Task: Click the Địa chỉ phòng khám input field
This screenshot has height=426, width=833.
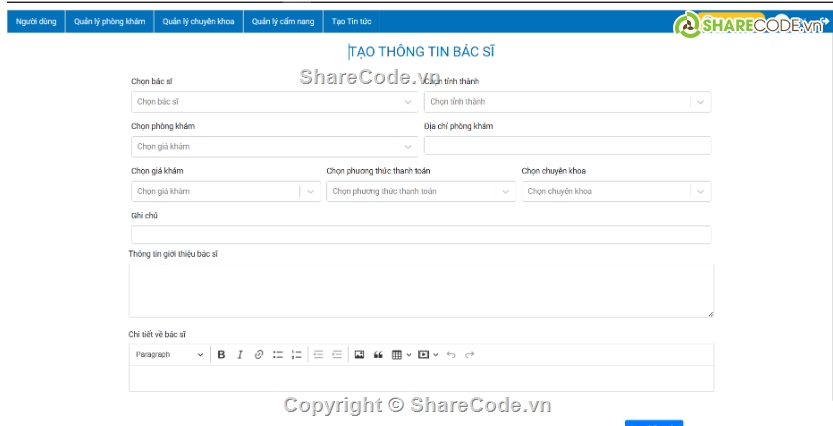Action: pyautogui.click(x=567, y=146)
